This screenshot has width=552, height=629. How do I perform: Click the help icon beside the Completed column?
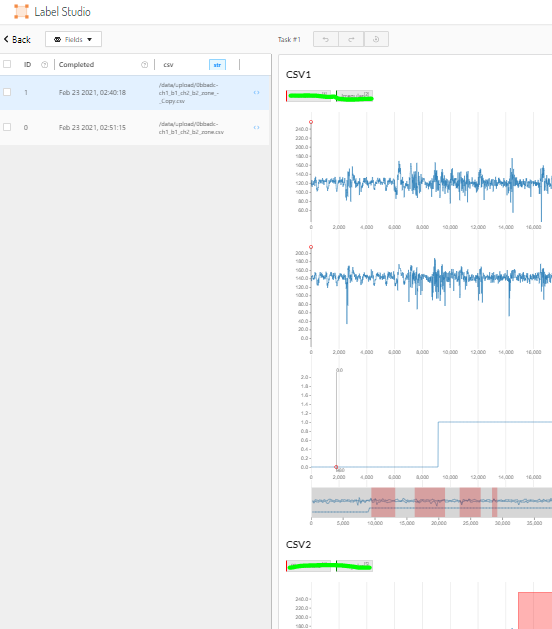(x=144, y=65)
